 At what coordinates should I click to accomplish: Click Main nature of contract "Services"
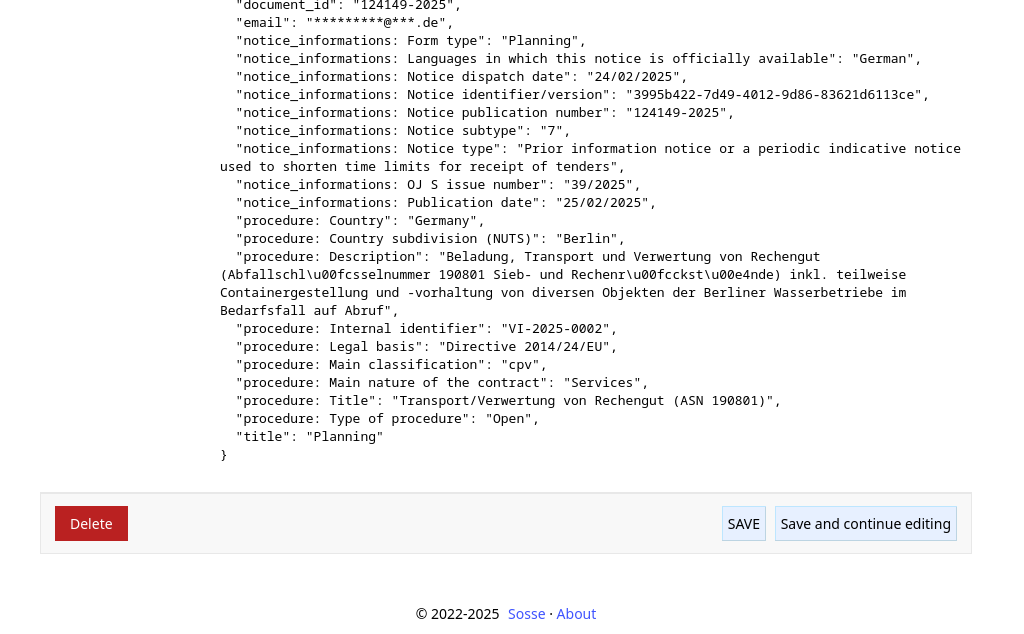click(602, 383)
